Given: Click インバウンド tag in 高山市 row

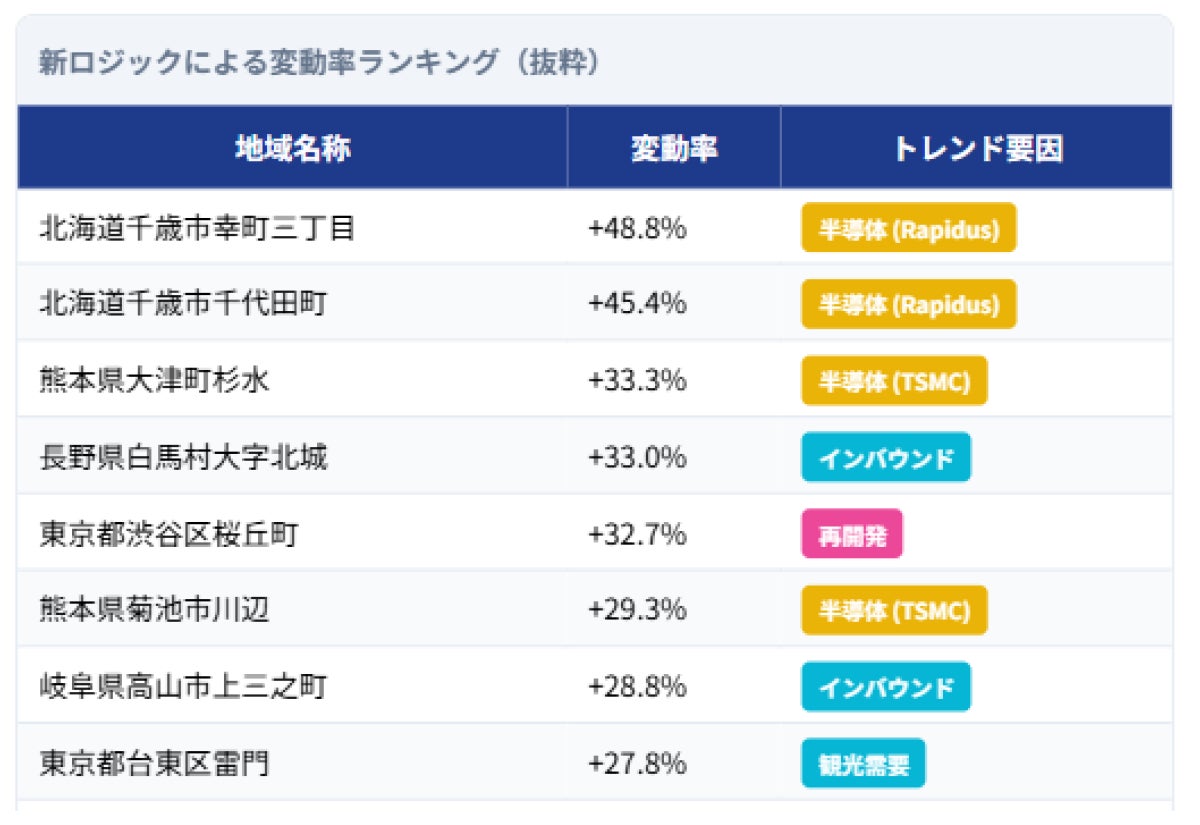Looking at the screenshot, I should point(885,687).
